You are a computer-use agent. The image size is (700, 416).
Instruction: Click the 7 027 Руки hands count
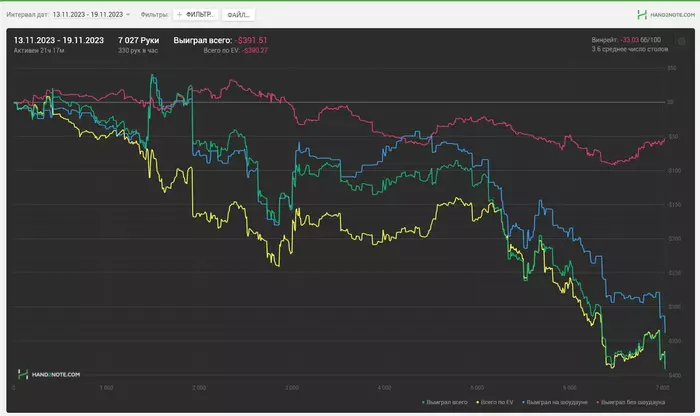138,40
